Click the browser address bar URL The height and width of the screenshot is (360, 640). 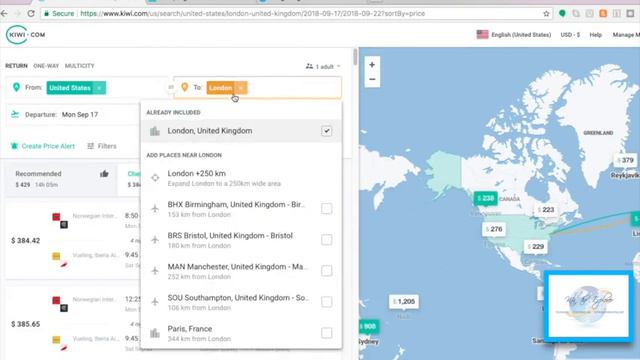click(252, 13)
